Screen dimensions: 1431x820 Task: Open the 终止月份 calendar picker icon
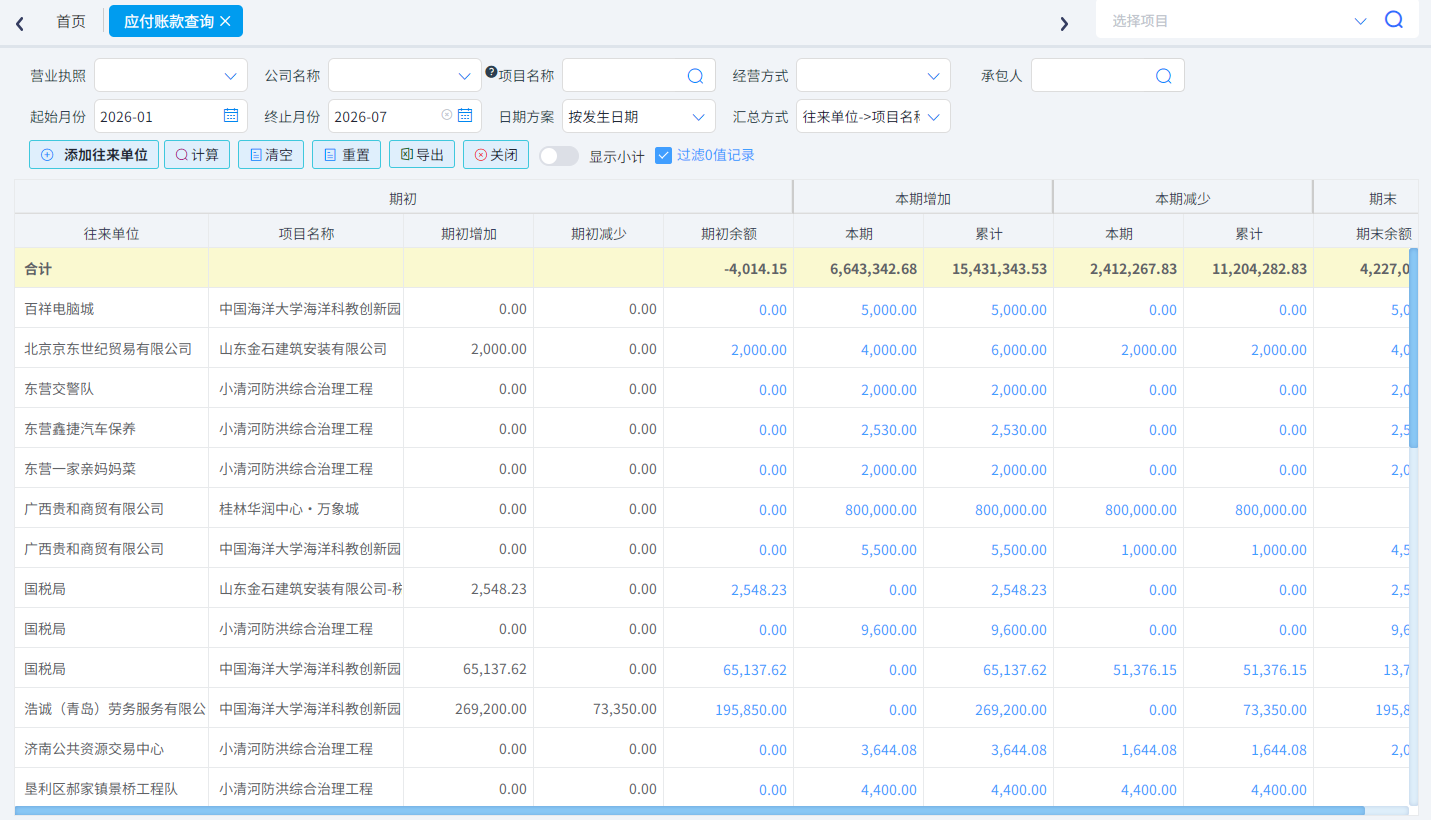465,115
